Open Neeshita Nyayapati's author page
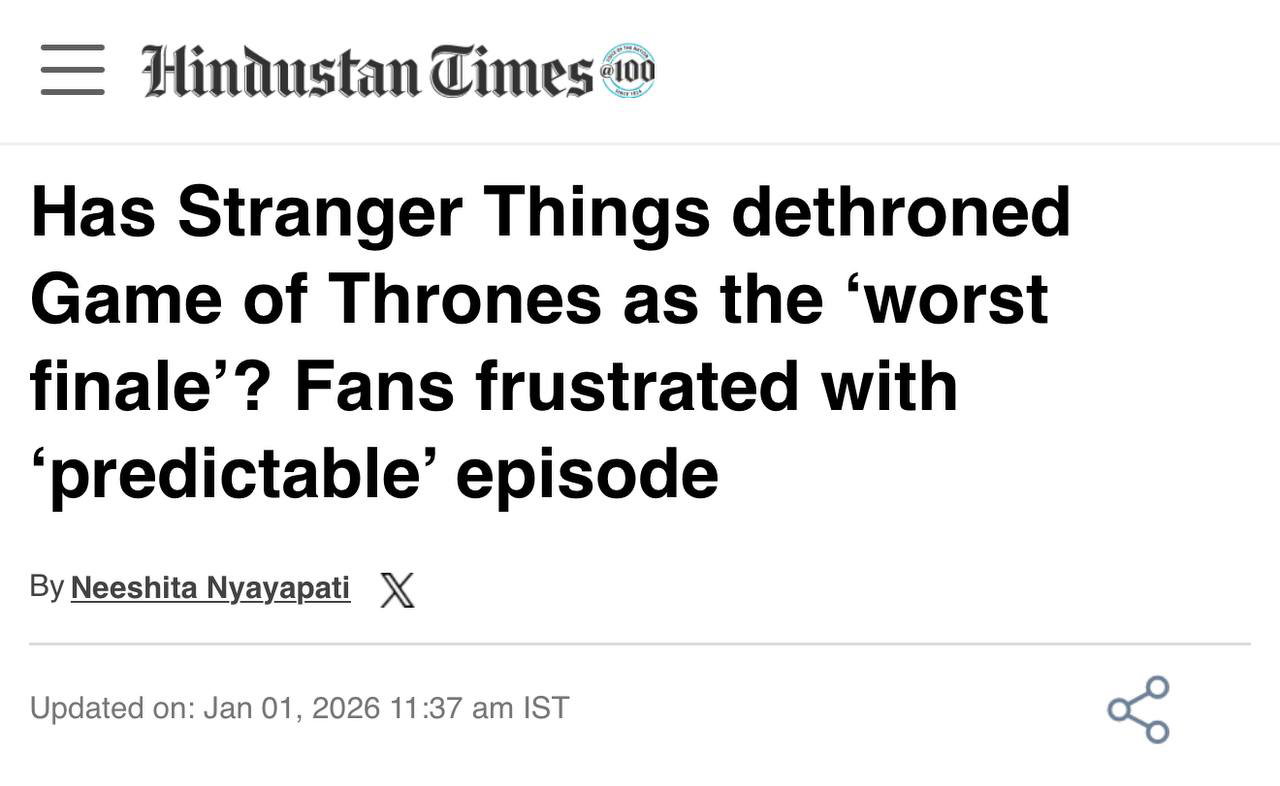 (x=210, y=588)
